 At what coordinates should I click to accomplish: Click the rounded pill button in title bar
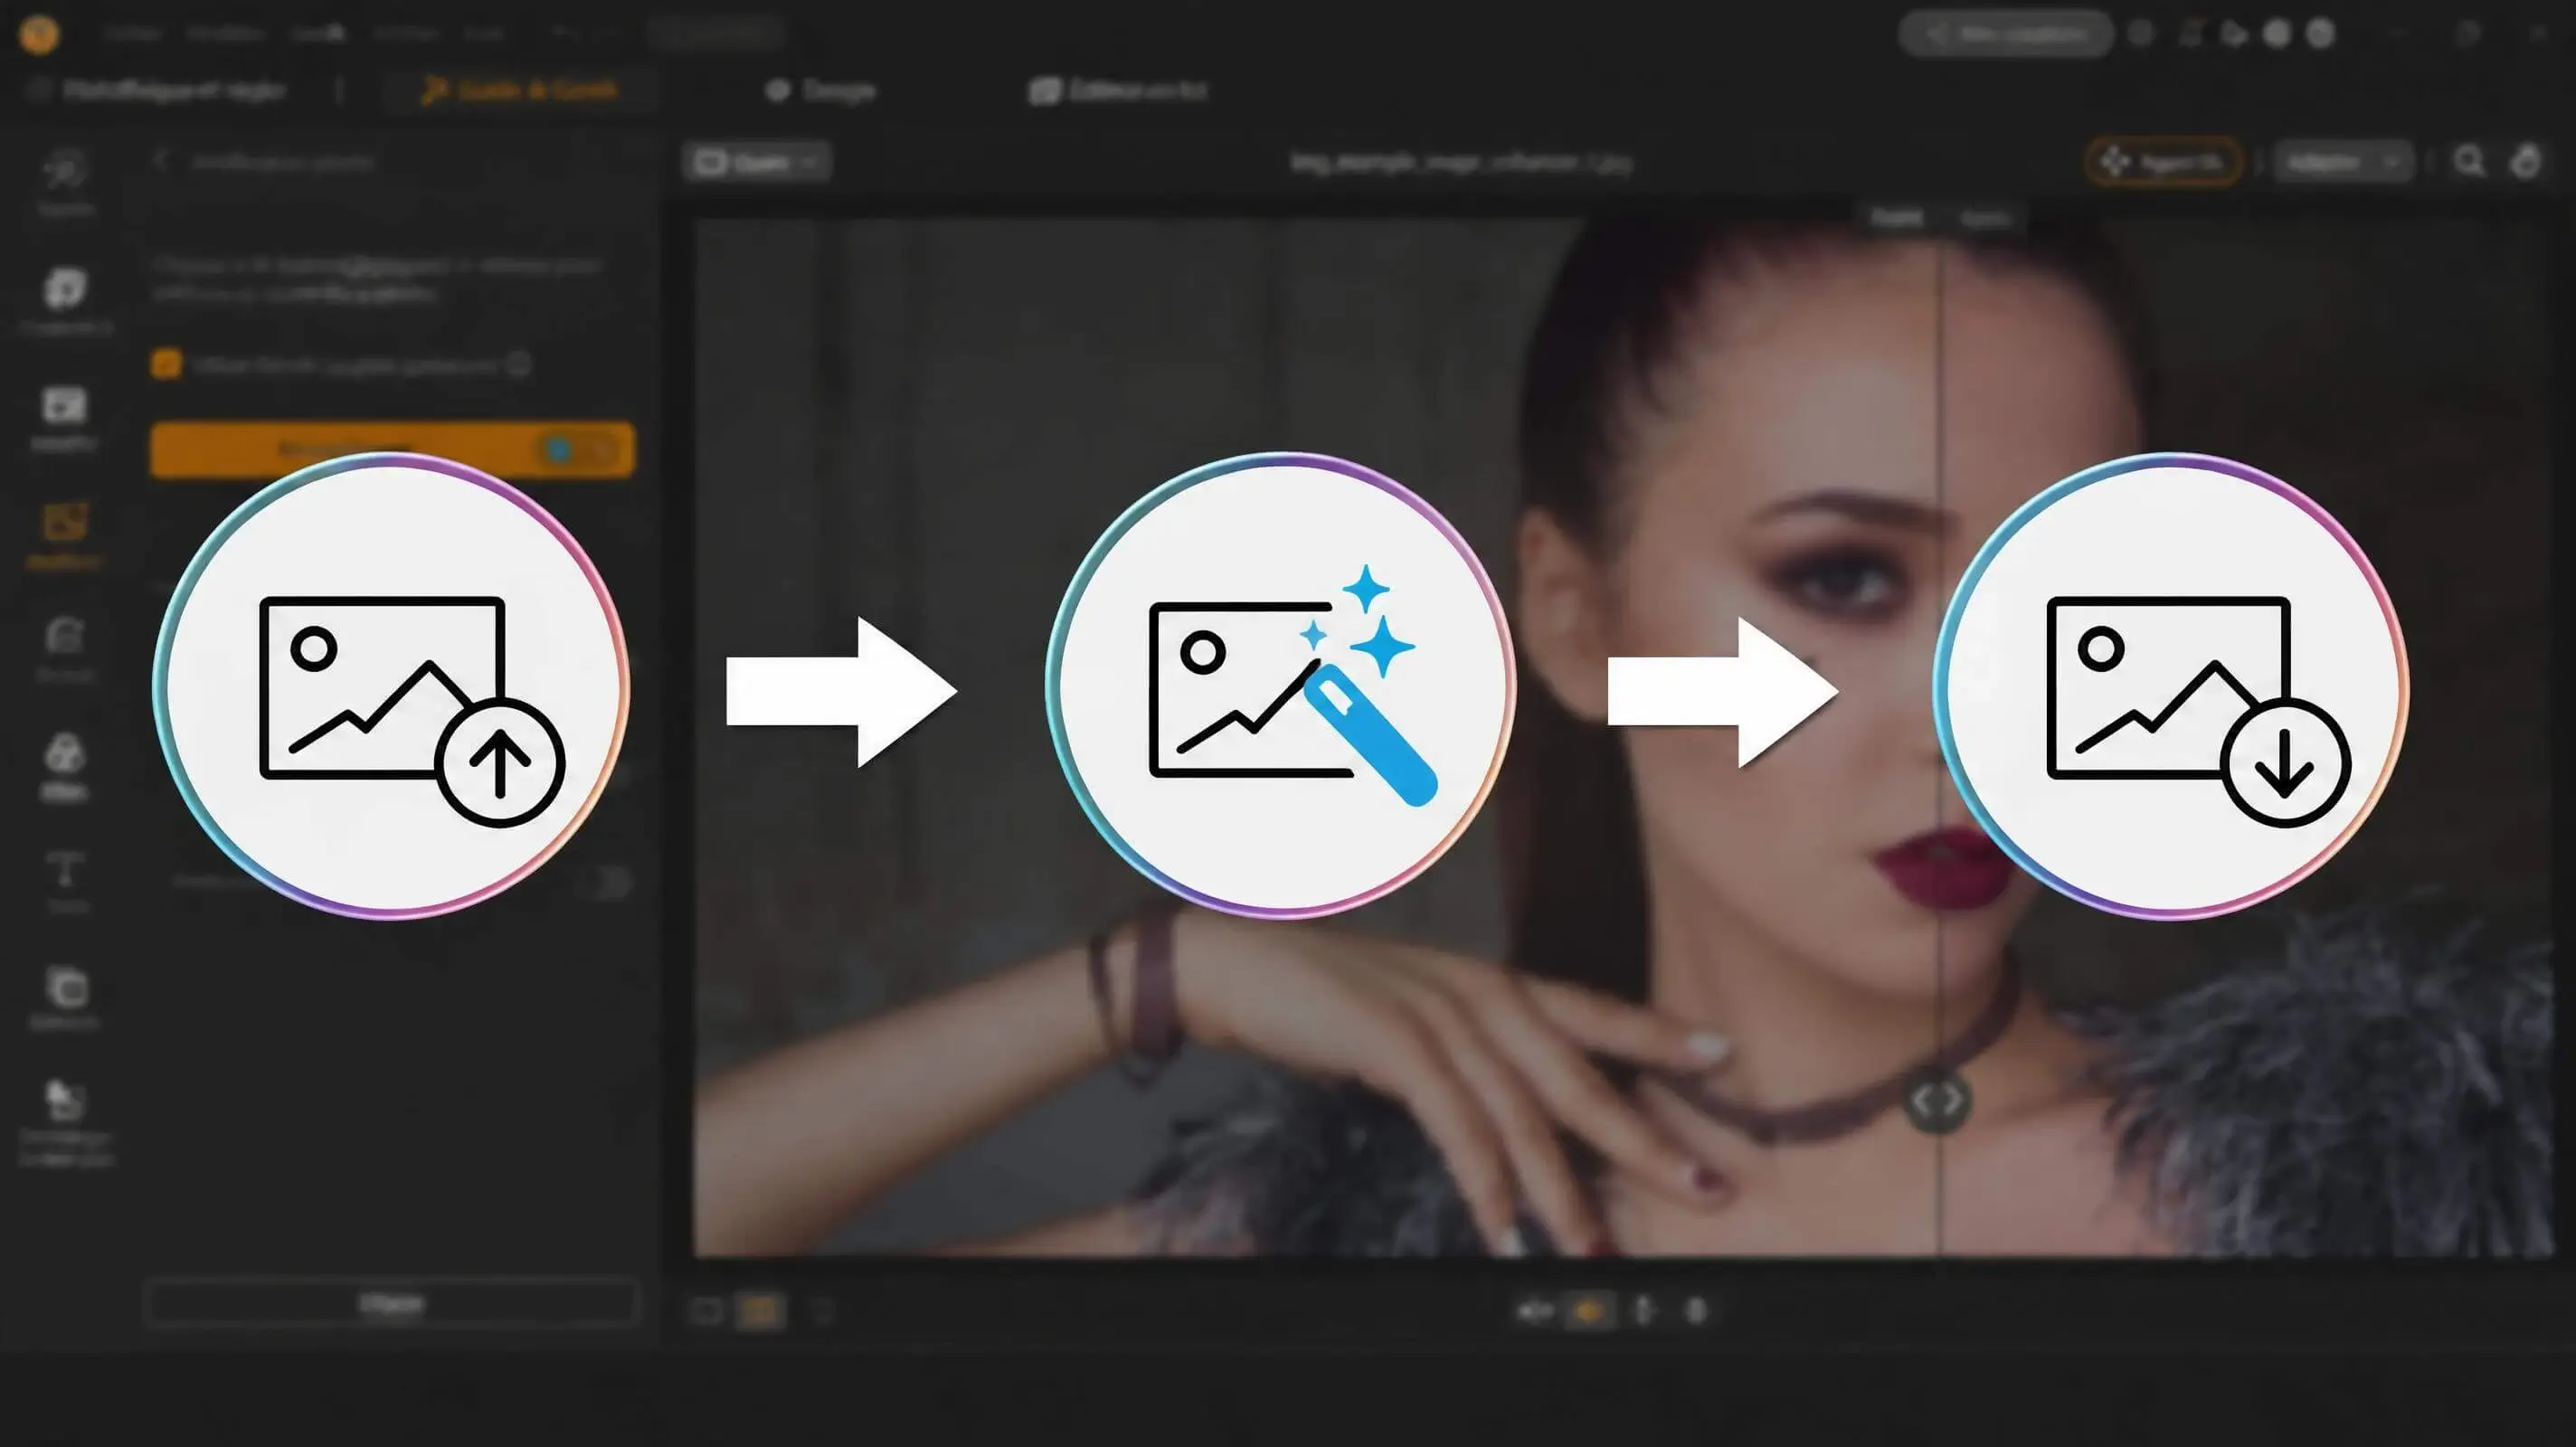pyautogui.click(x=2005, y=34)
